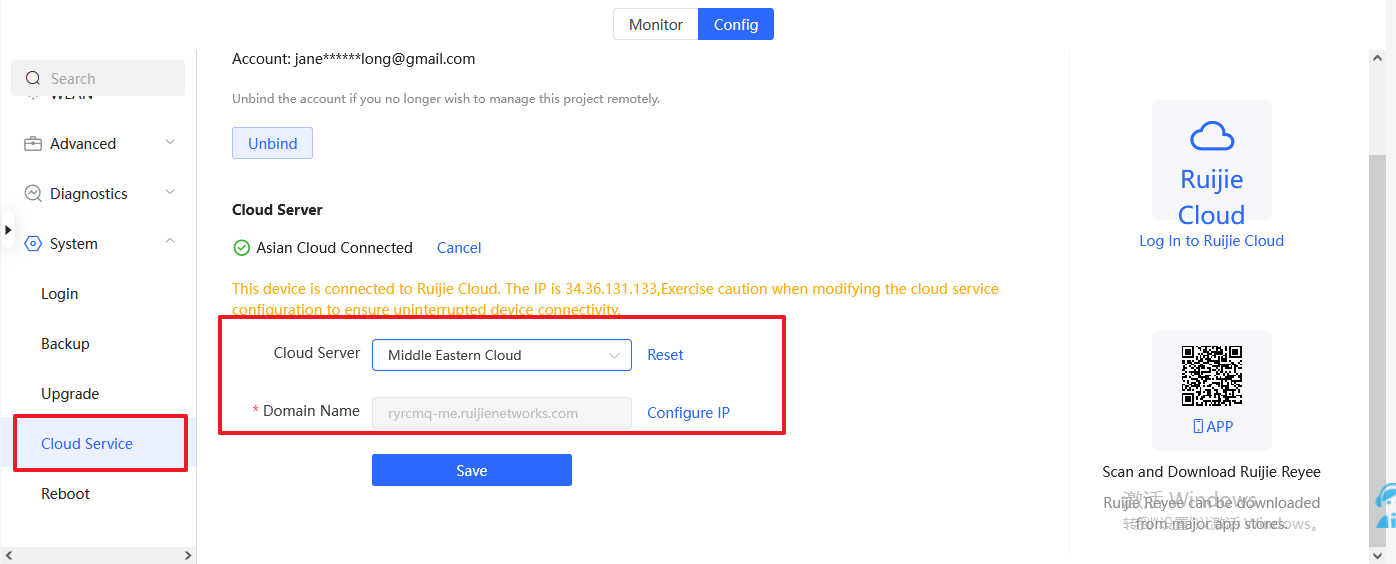Click the Configure IP link
Viewport: 1396px width, 564px height.
tap(688, 413)
